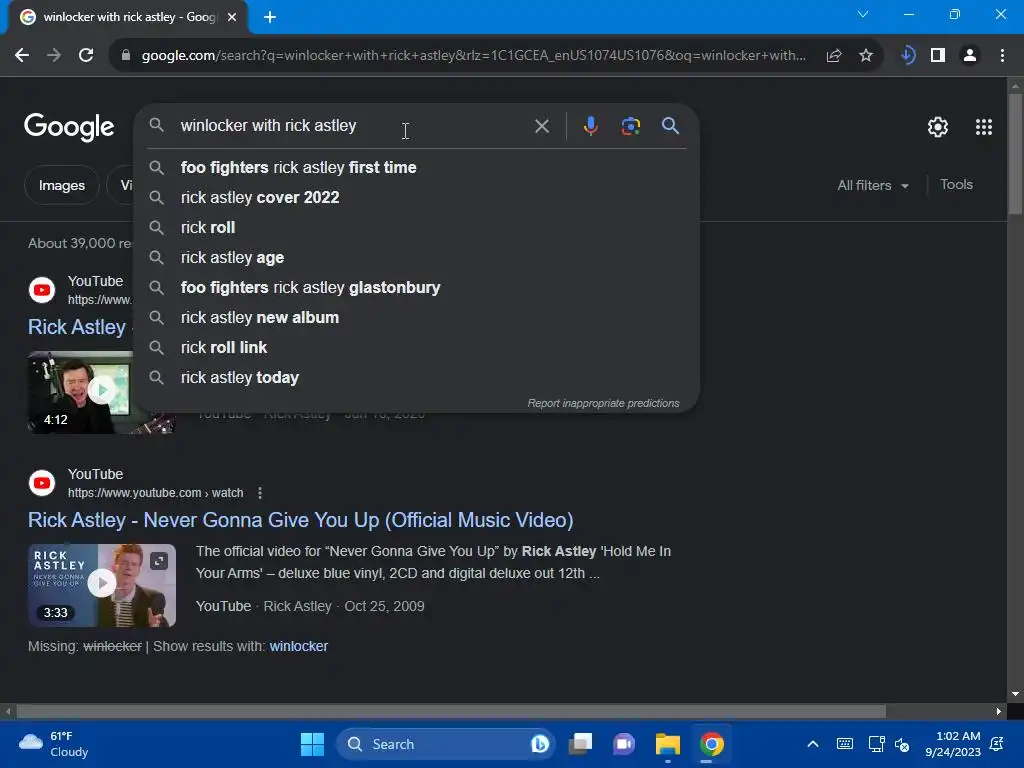The image size is (1024, 768).
Task: Click the taskbar Search box
Action: click(x=445, y=744)
